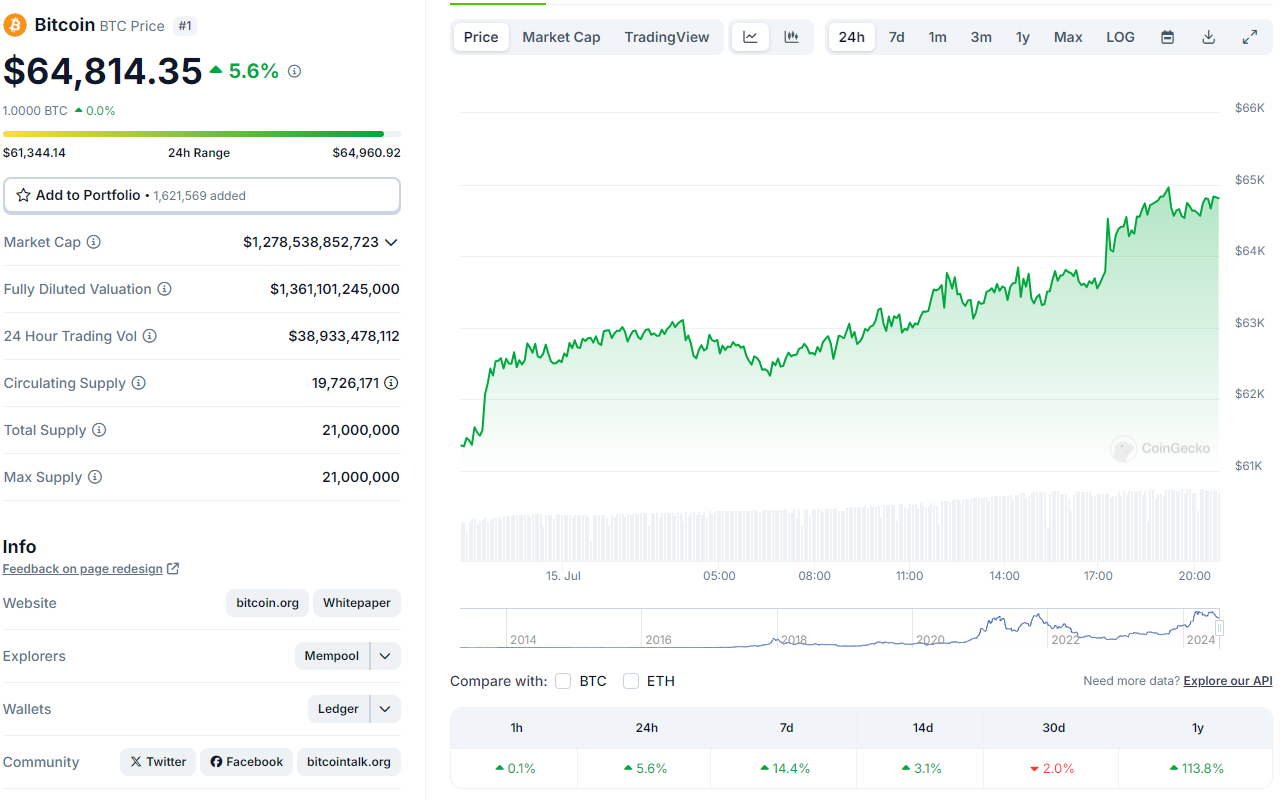
Task: Select the 1y time range
Action: point(1023,37)
